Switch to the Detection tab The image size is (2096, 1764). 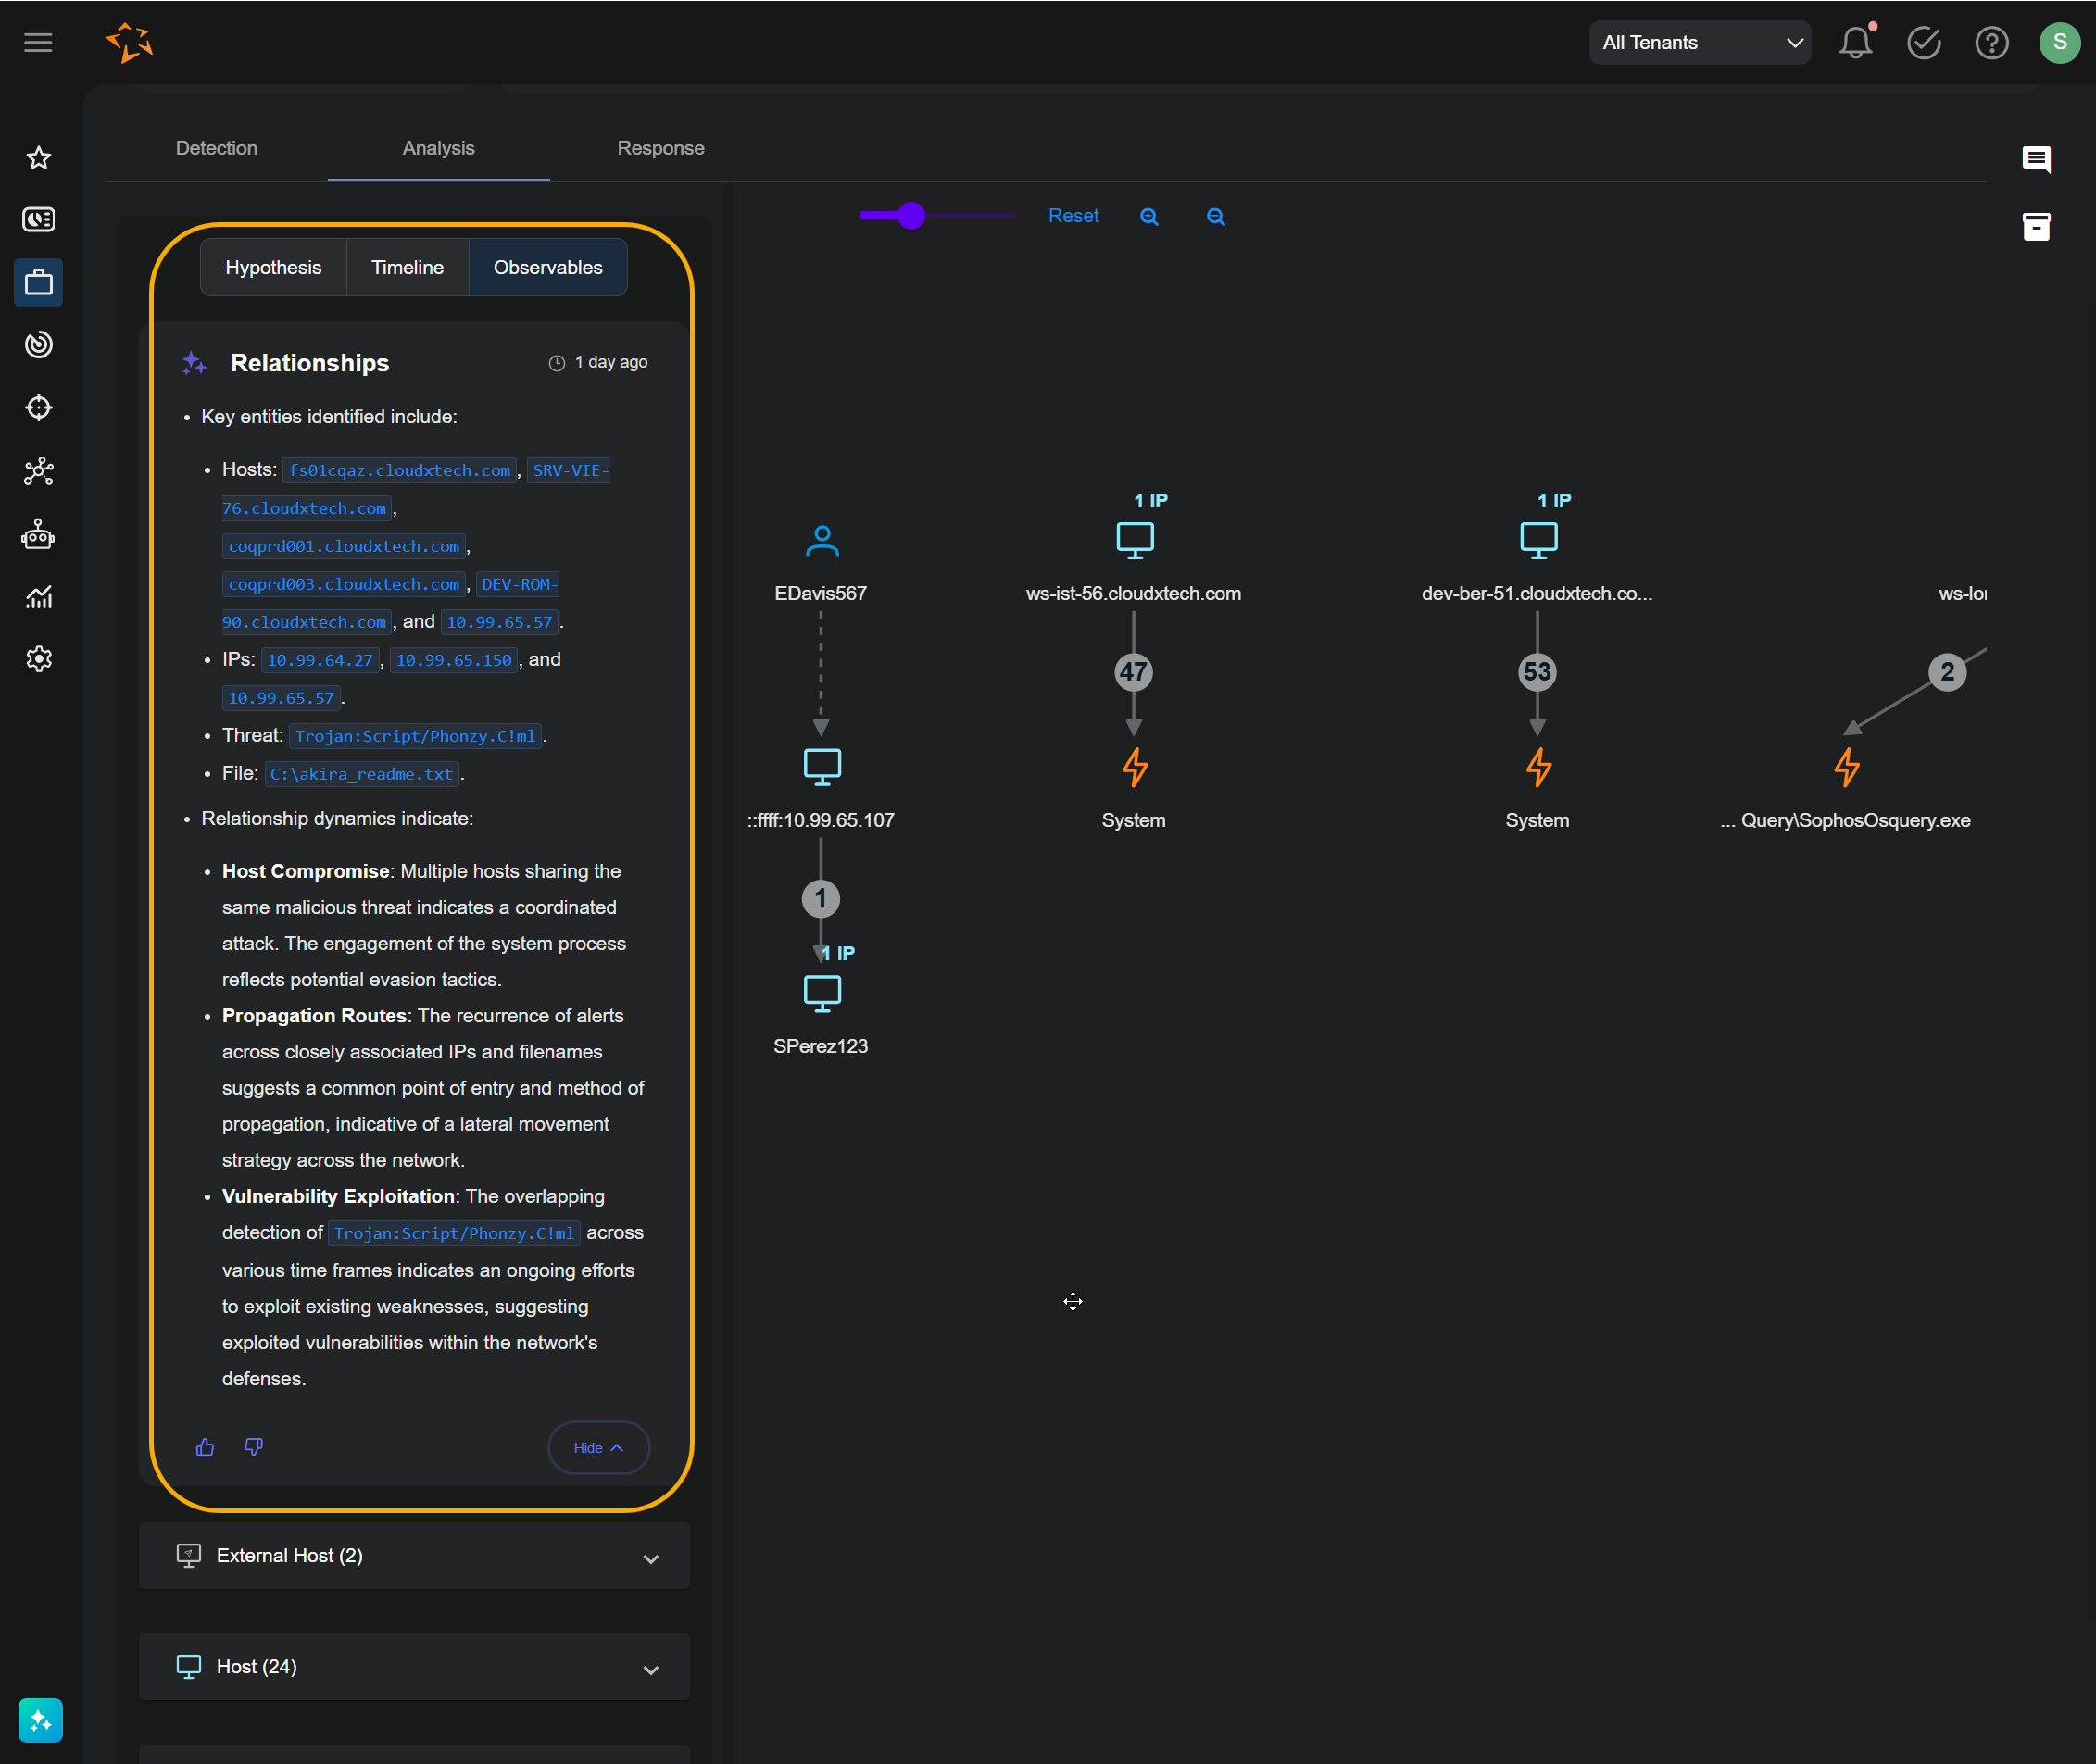216,148
